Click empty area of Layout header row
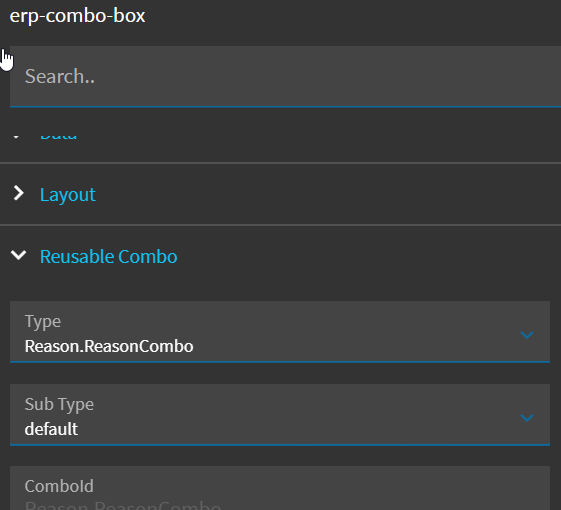This screenshot has height=510, width=561. click(322, 194)
